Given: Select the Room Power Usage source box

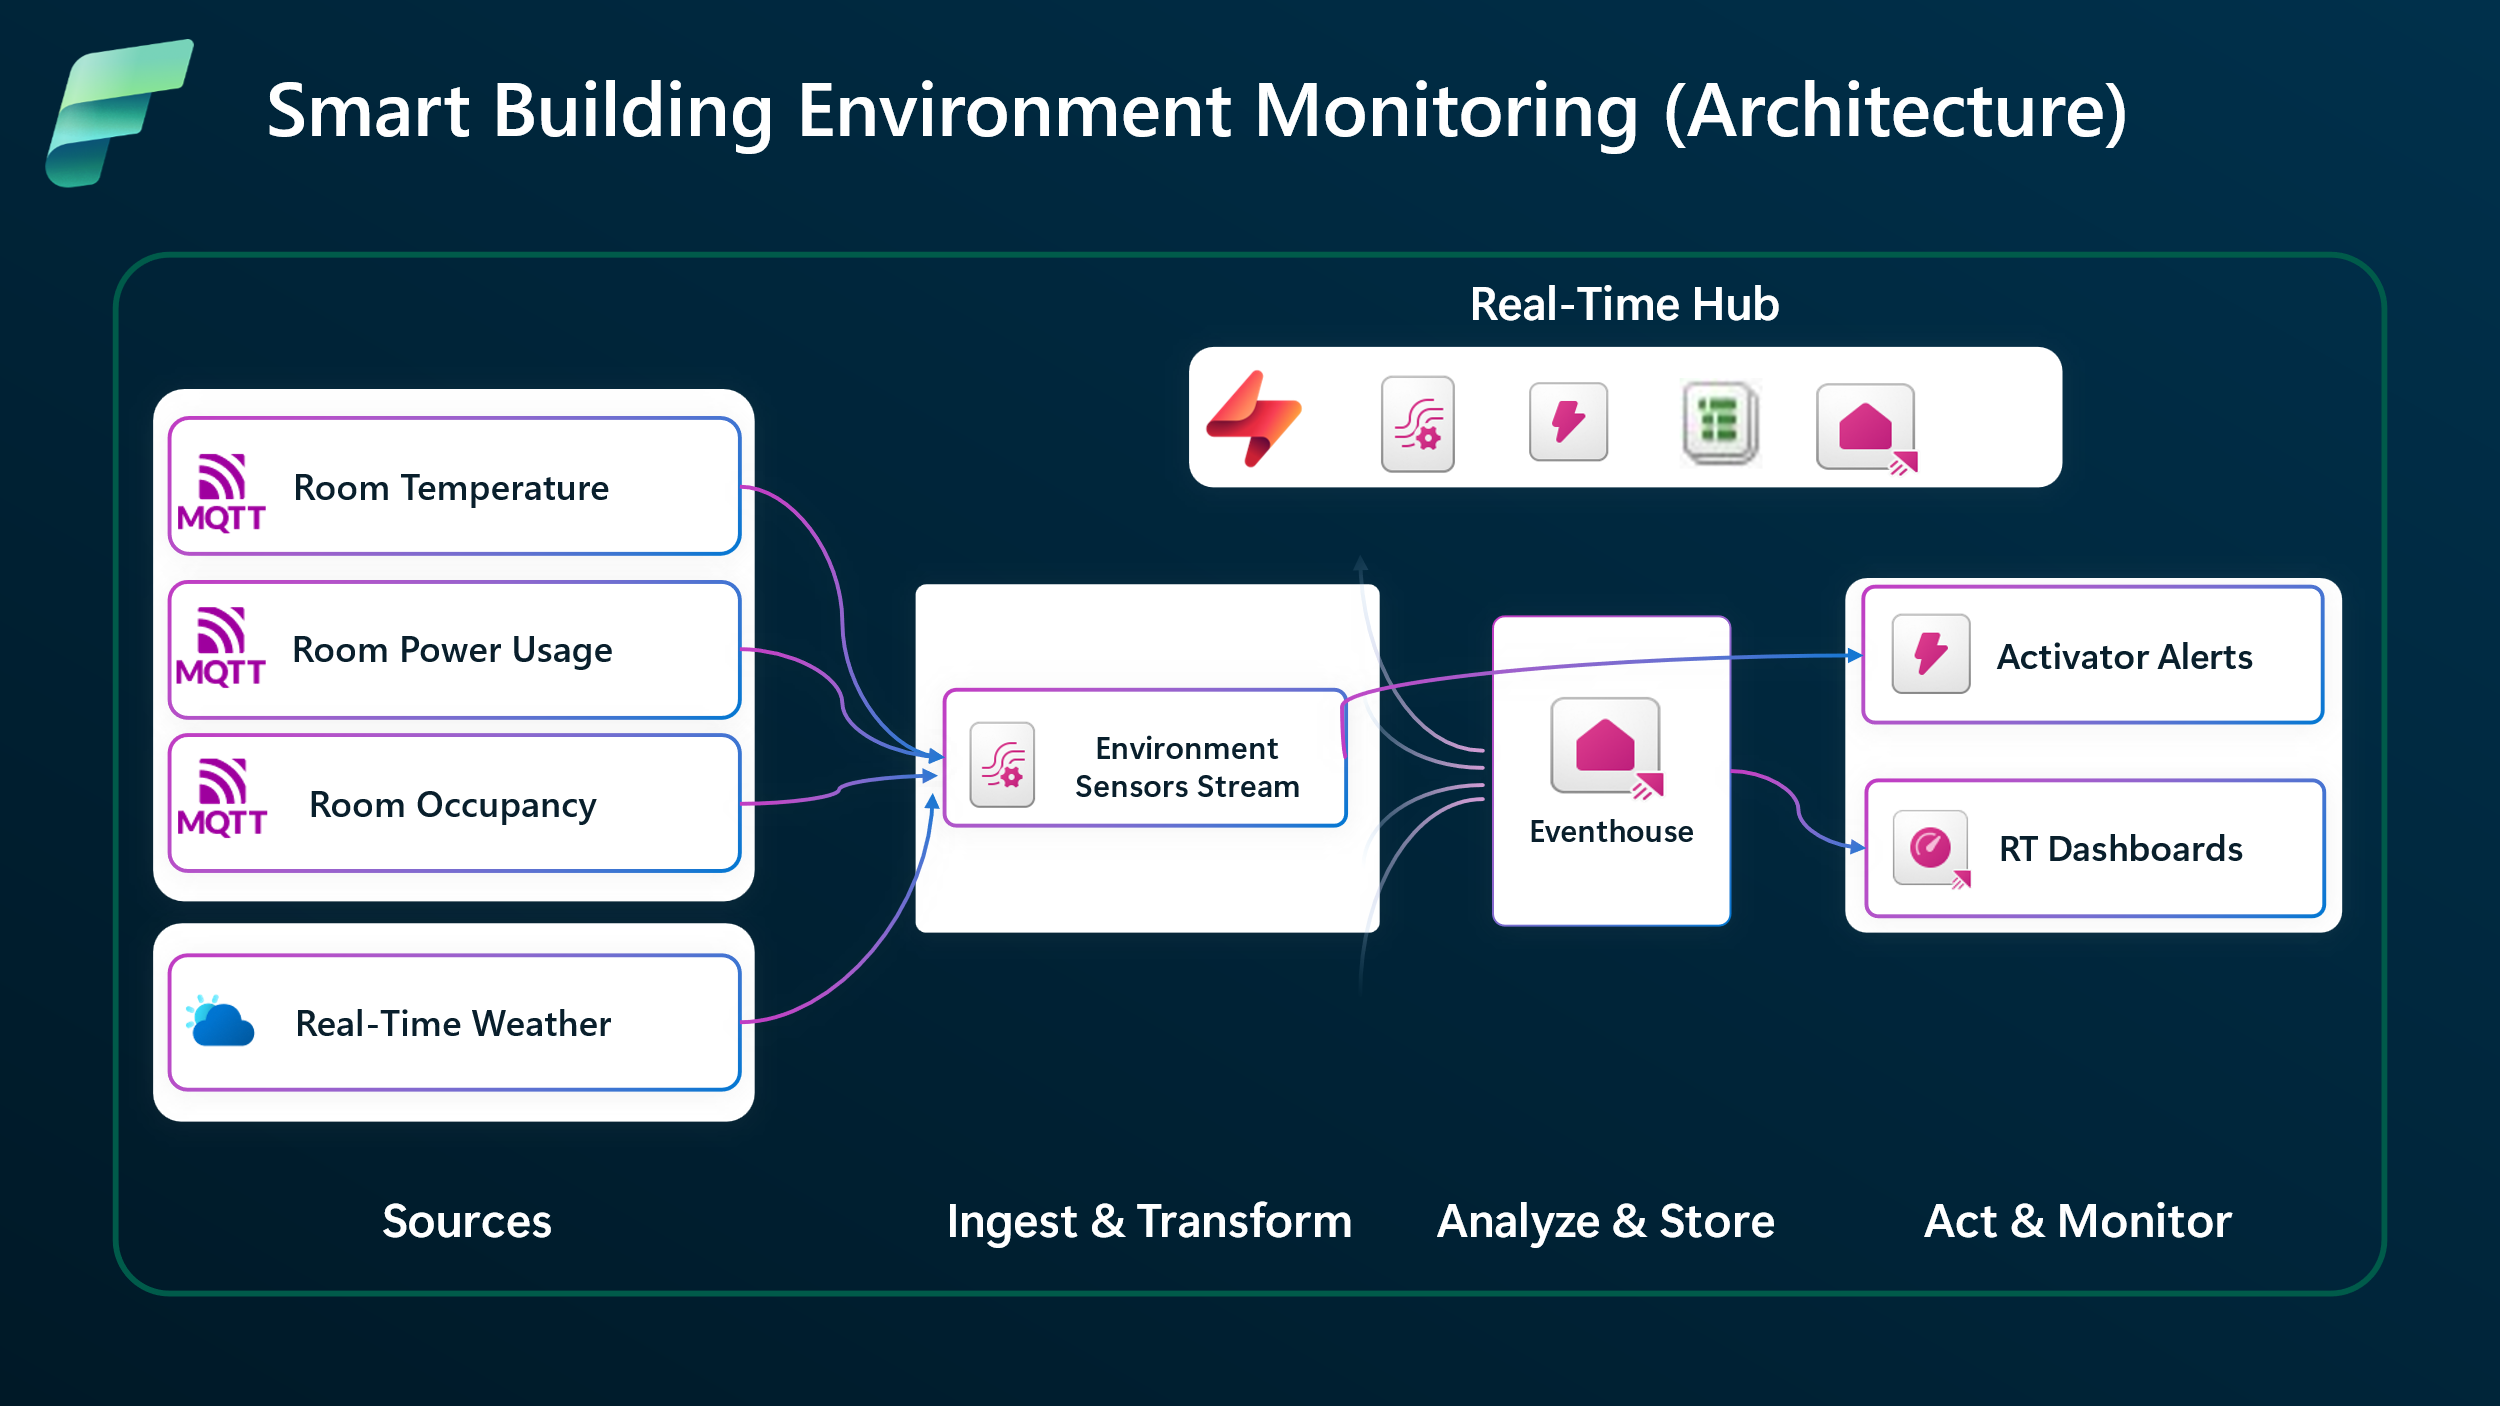Looking at the screenshot, I should (x=455, y=650).
